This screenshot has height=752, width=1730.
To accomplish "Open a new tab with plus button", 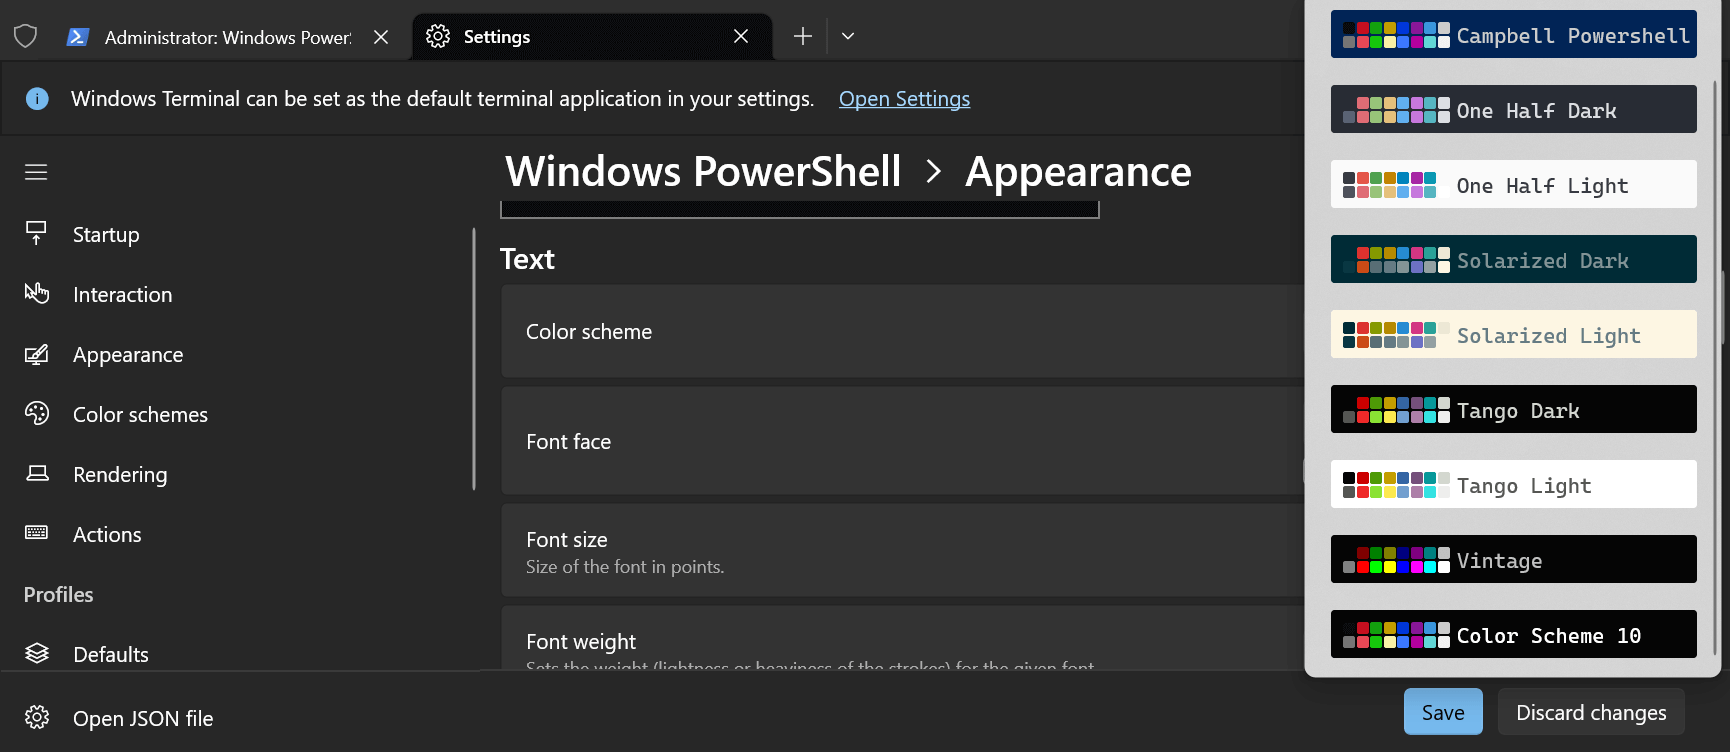I will pyautogui.click(x=803, y=36).
